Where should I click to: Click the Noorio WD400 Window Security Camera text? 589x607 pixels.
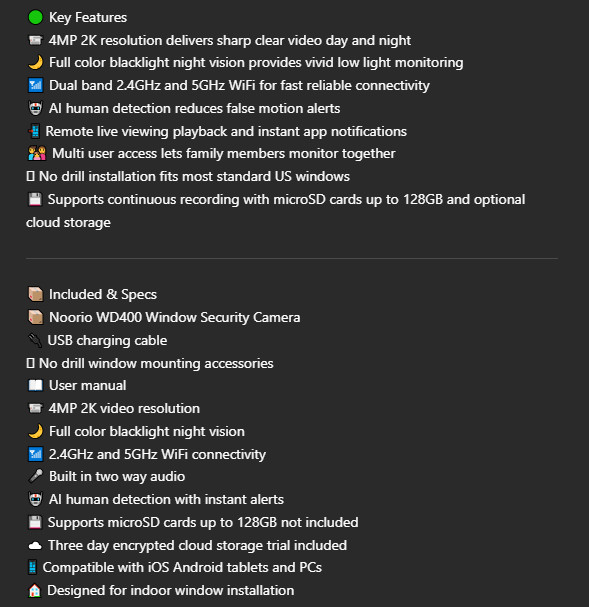175,317
